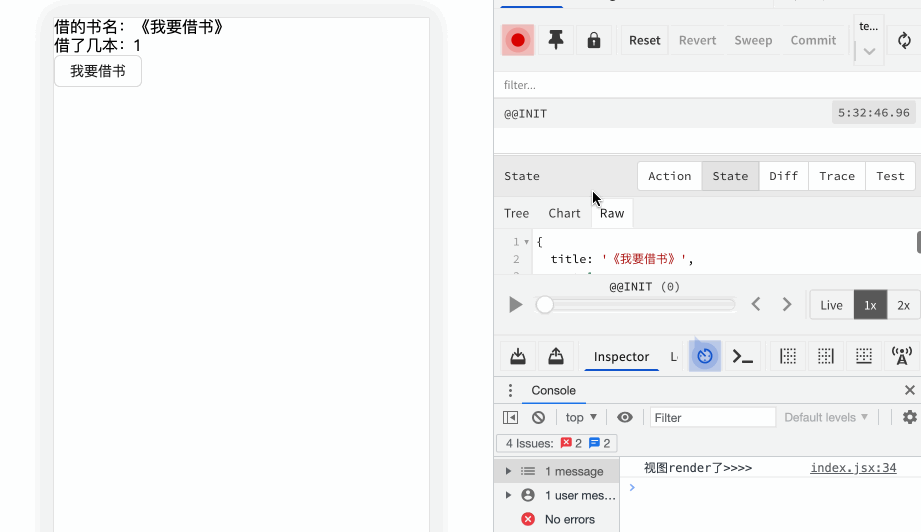Click in the action filter field
Viewport: 921px width, 532px height.
click(707, 85)
